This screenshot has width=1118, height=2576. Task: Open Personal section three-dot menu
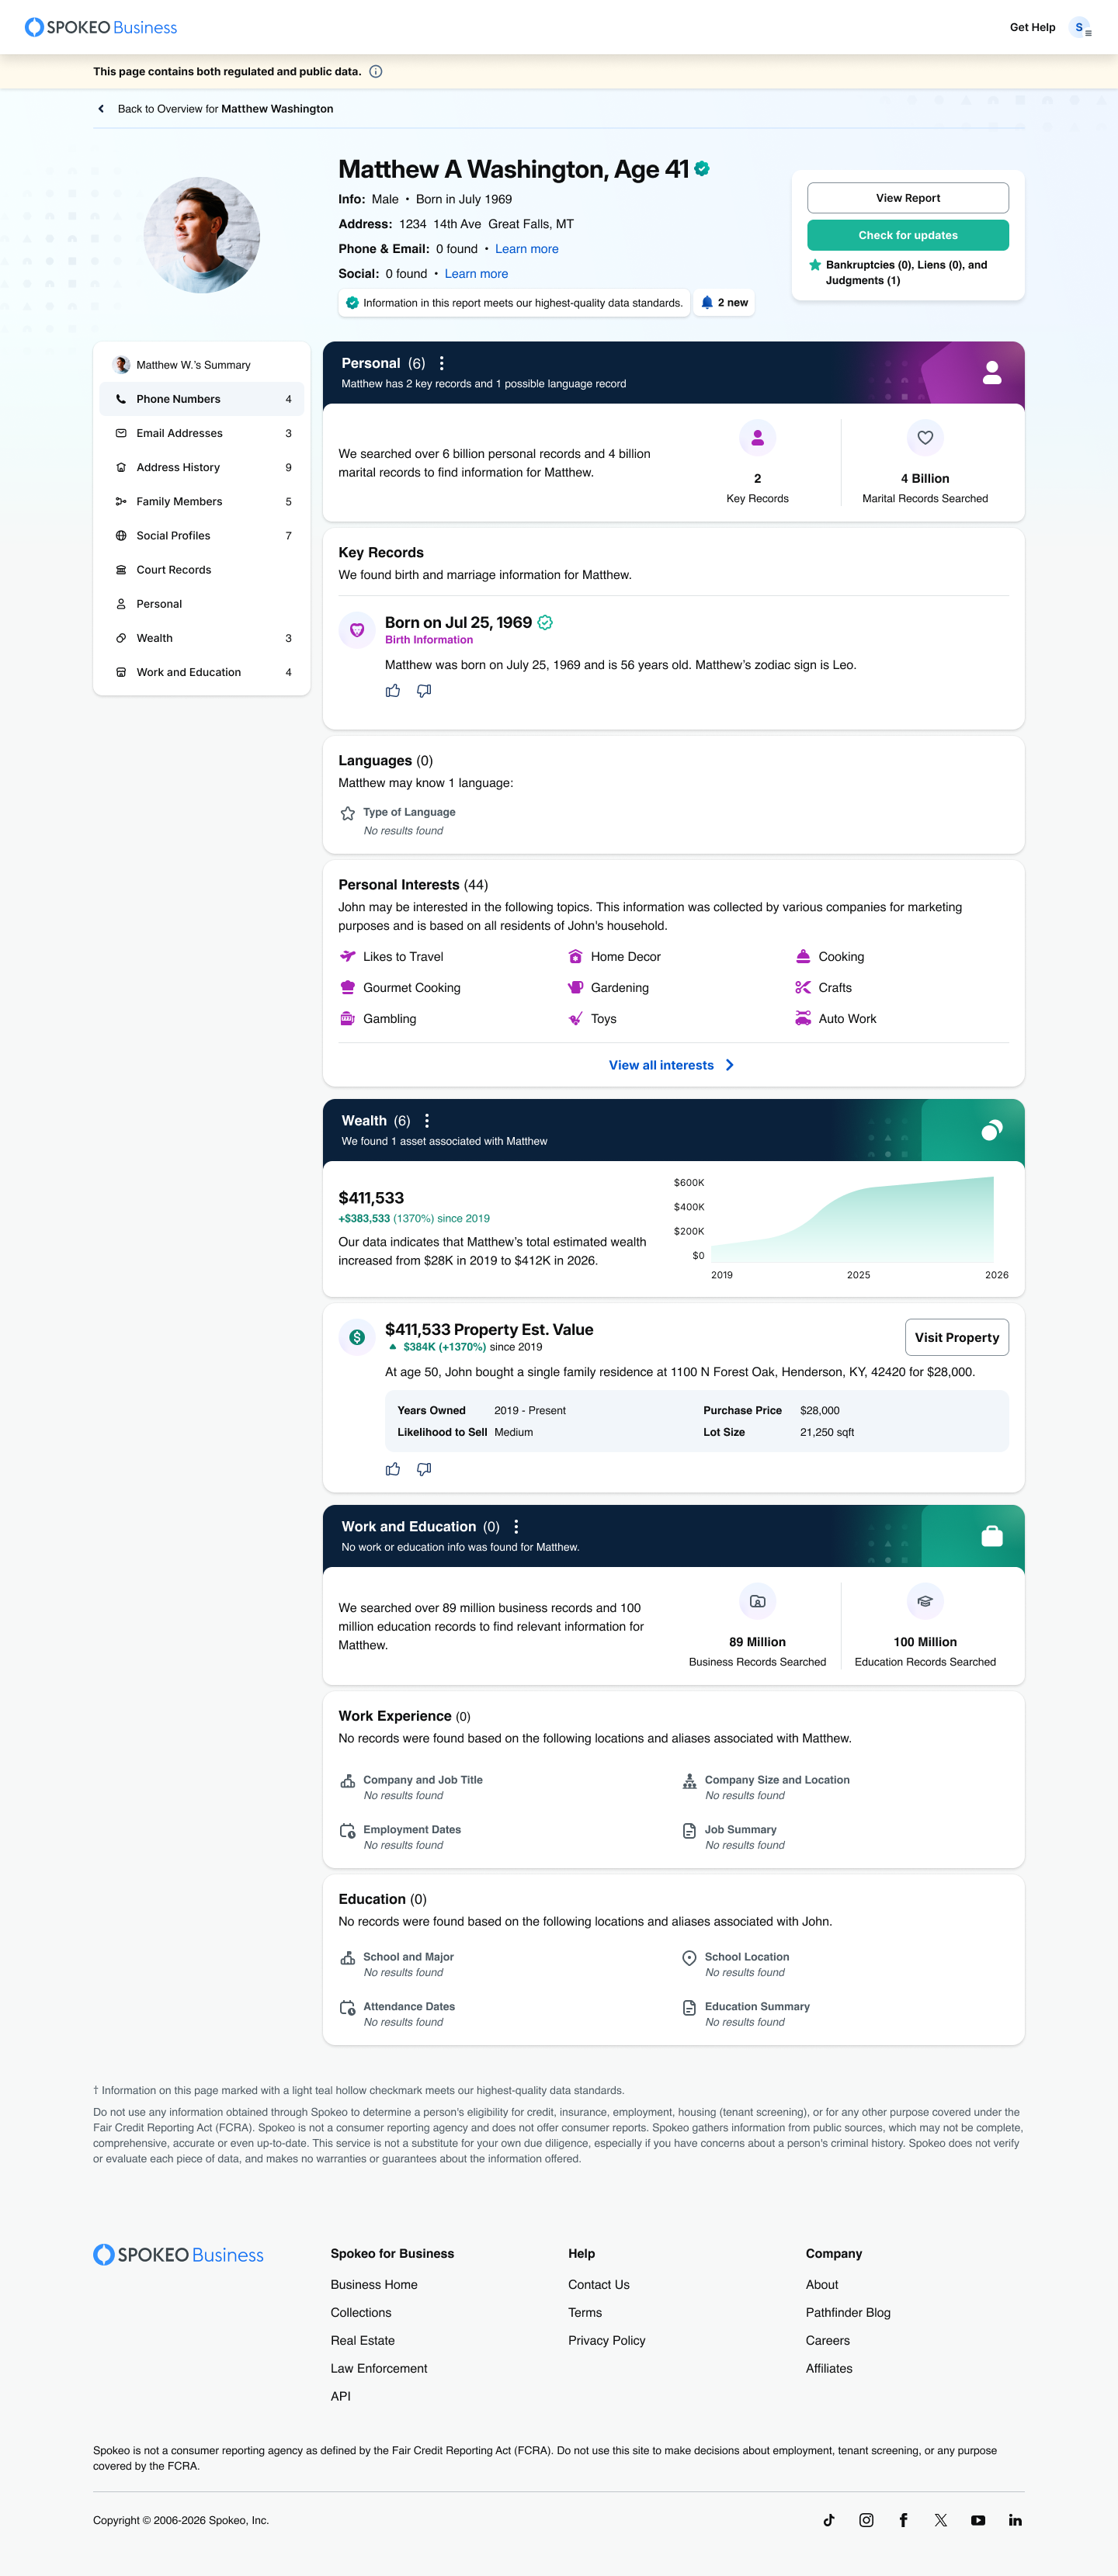point(442,364)
